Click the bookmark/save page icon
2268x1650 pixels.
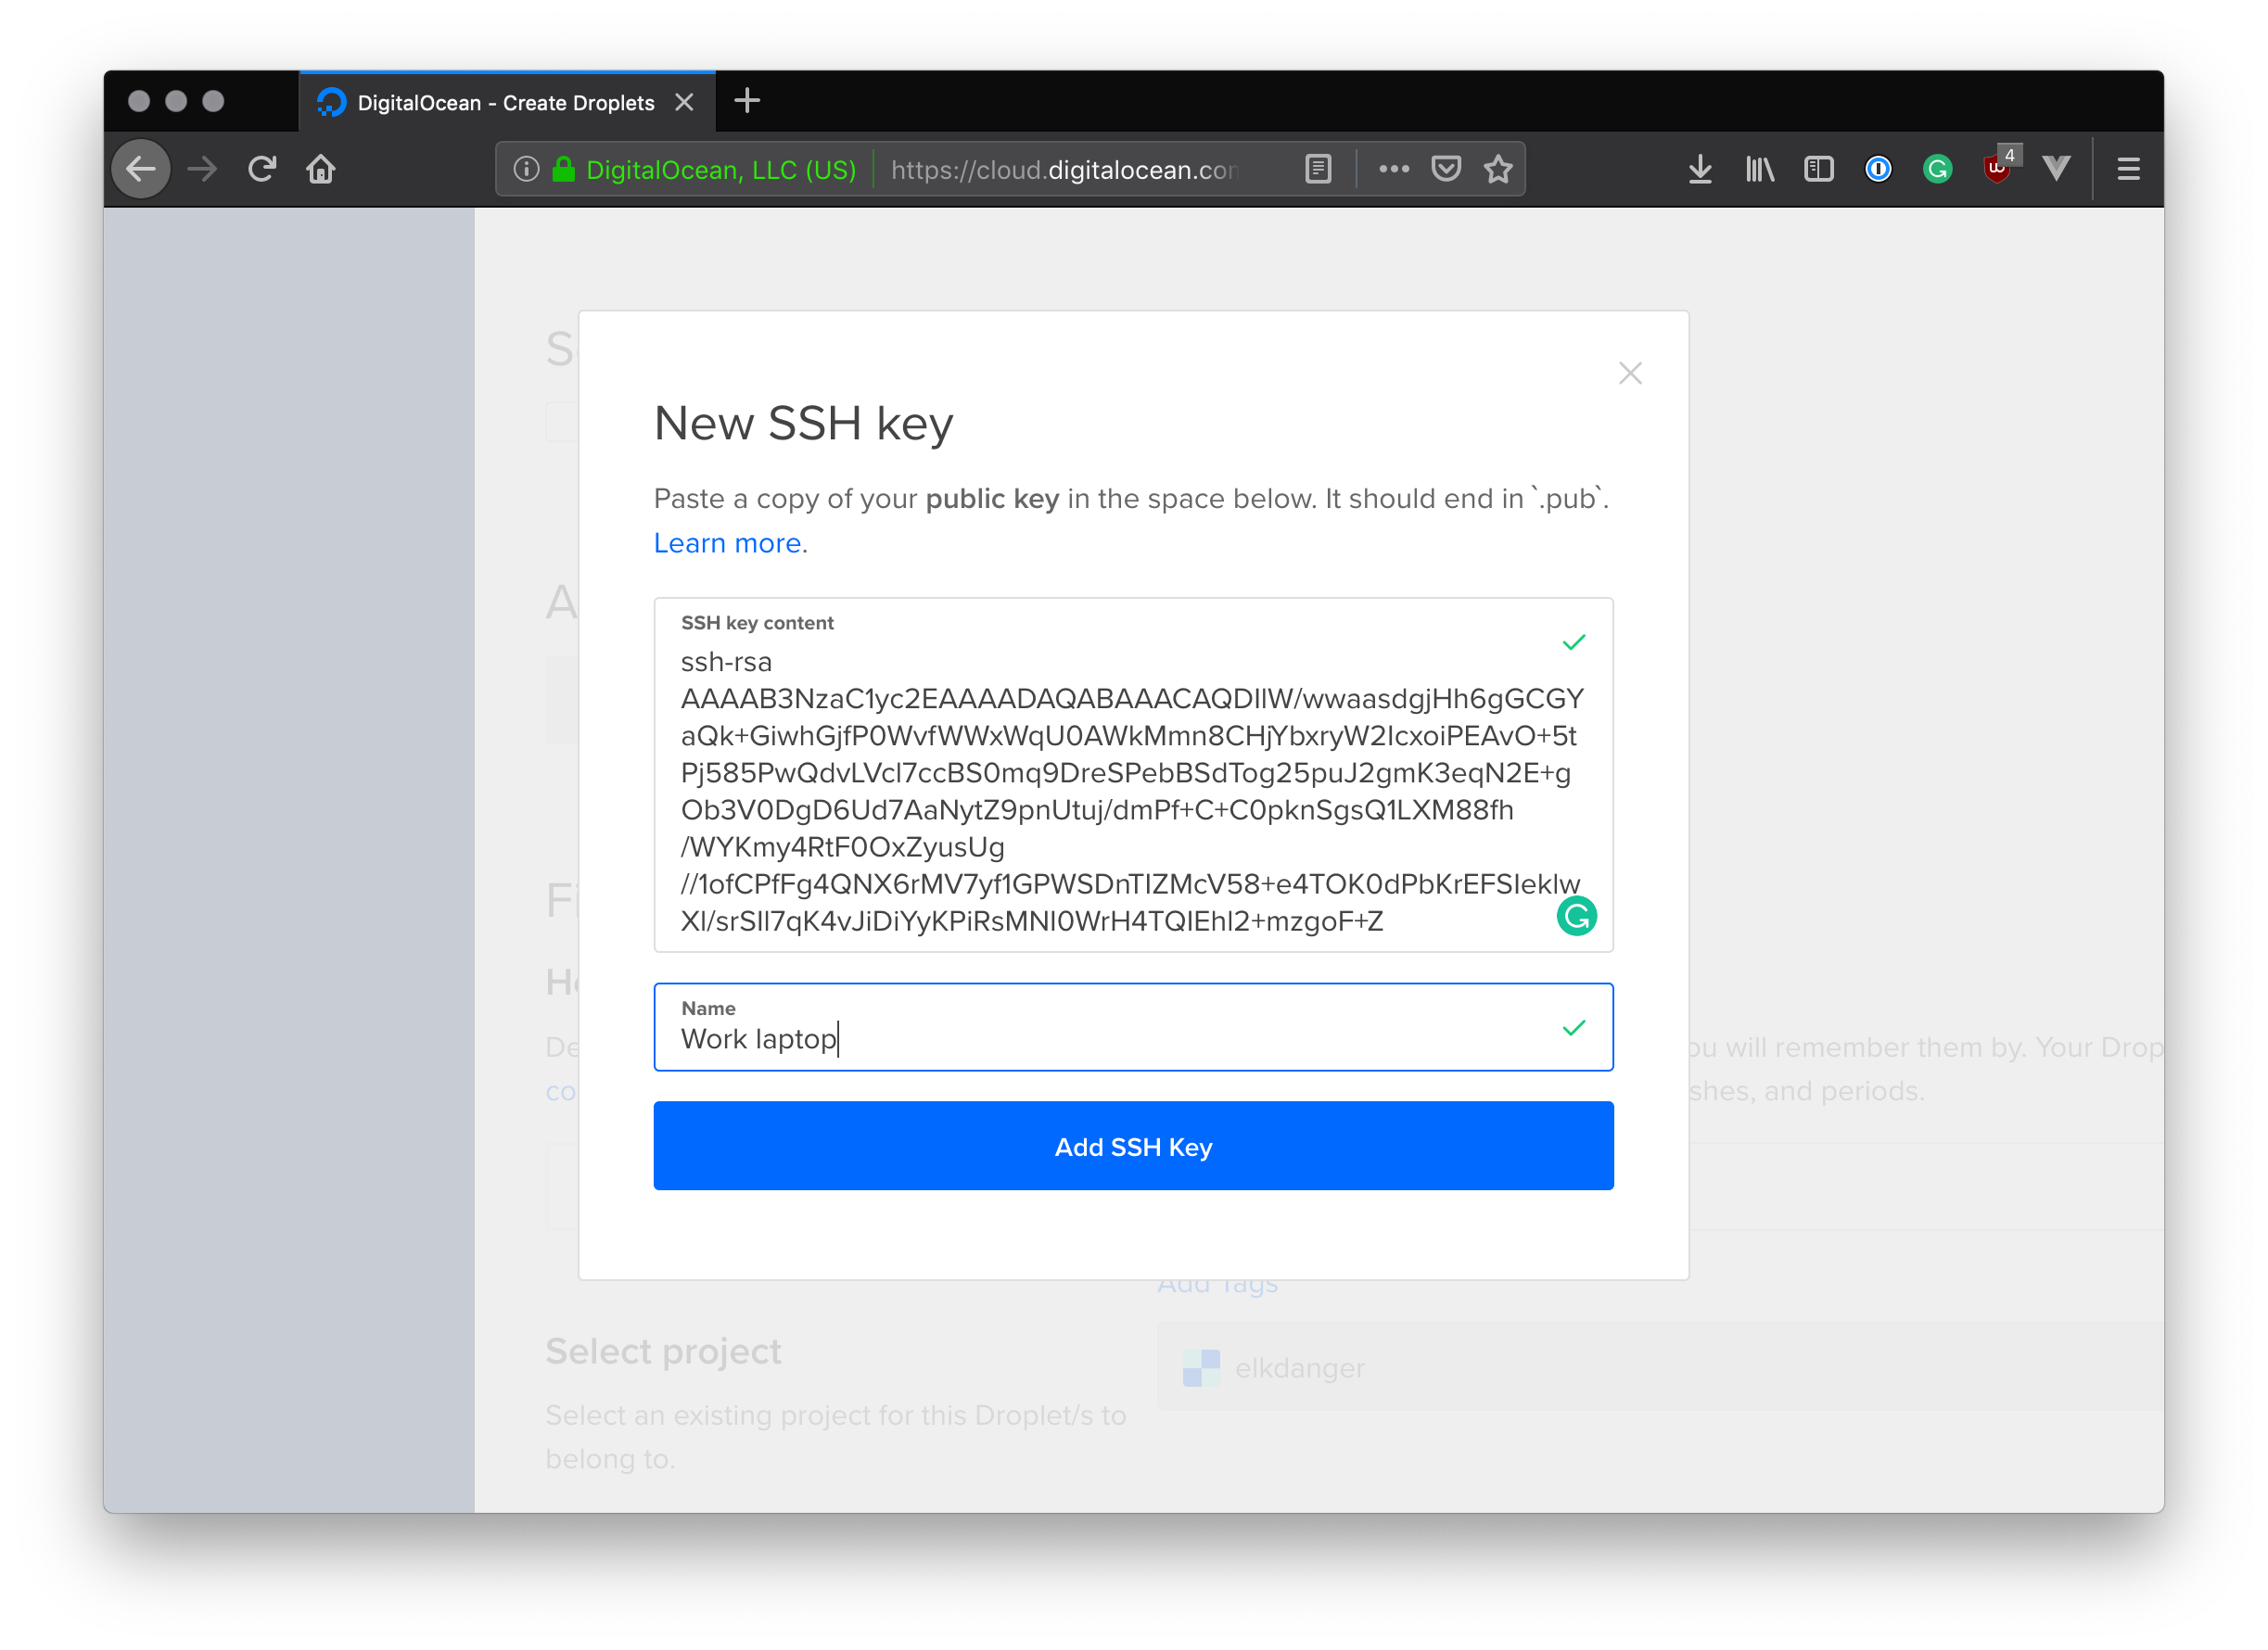(1497, 169)
